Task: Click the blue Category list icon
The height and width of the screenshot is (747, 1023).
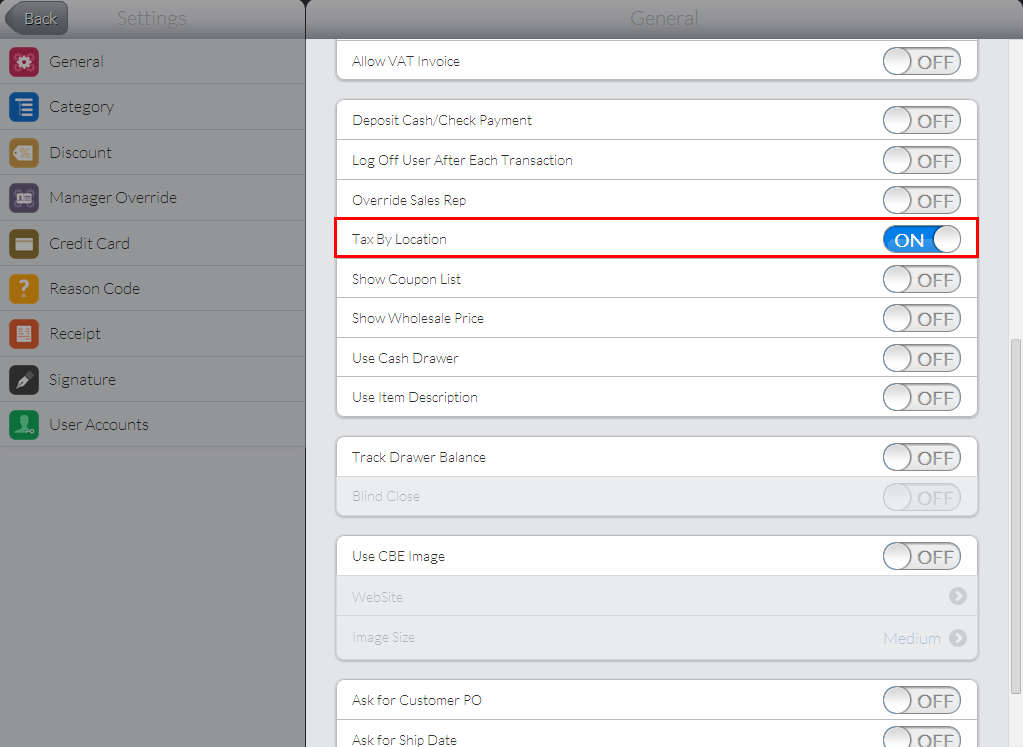Action: coord(24,107)
